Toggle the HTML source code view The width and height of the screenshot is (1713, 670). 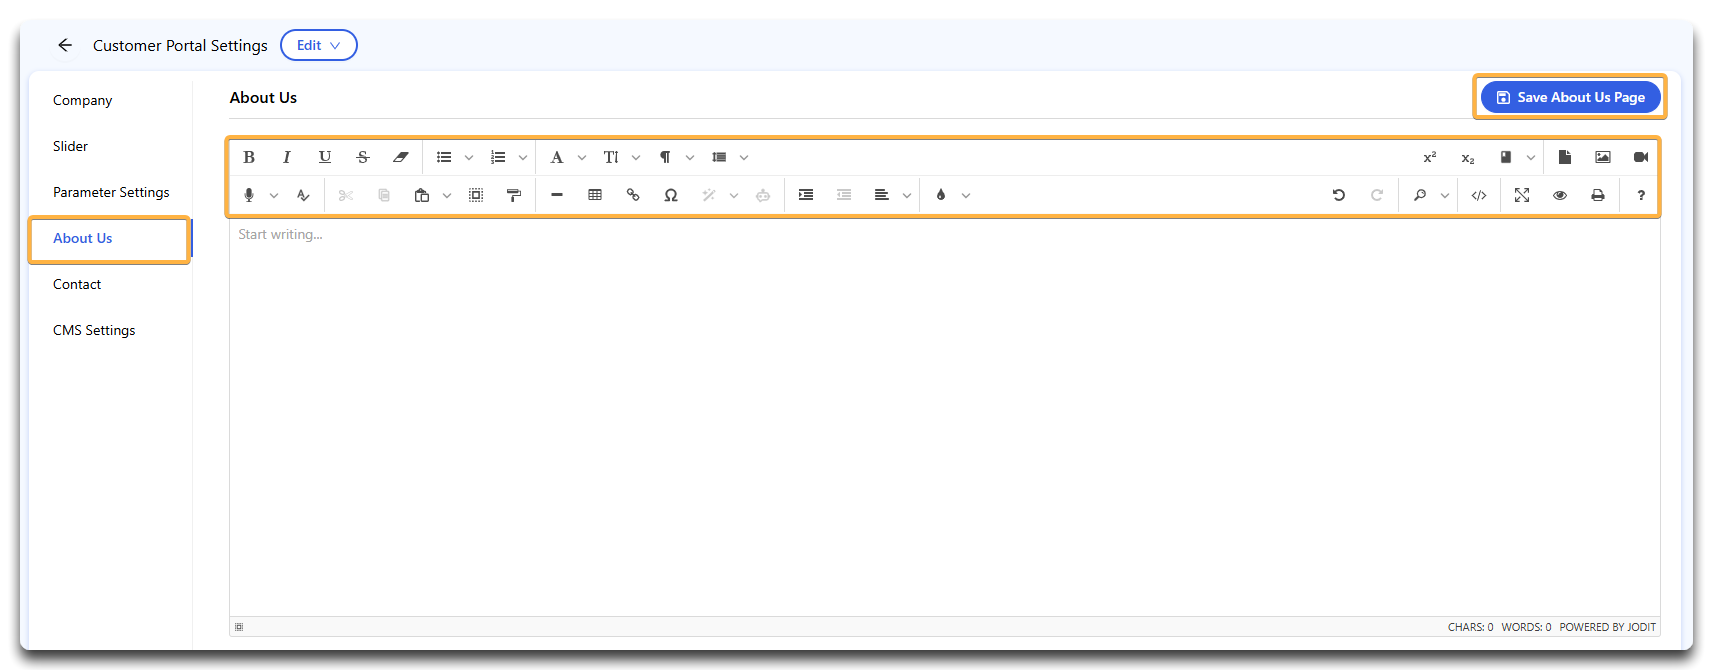pos(1479,195)
